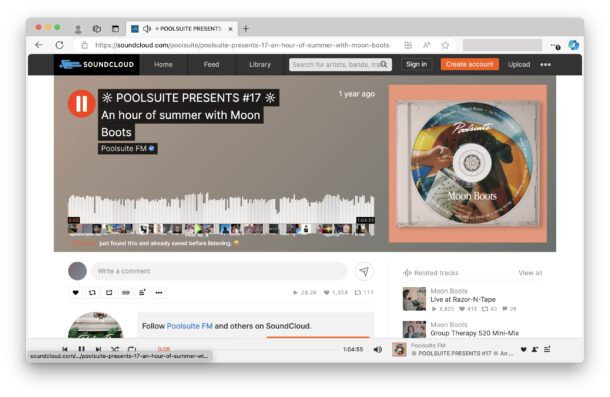Toggle shuffle in the bottom player
Viewport: 610px width, 397px height.
click(x=115, y=349)
